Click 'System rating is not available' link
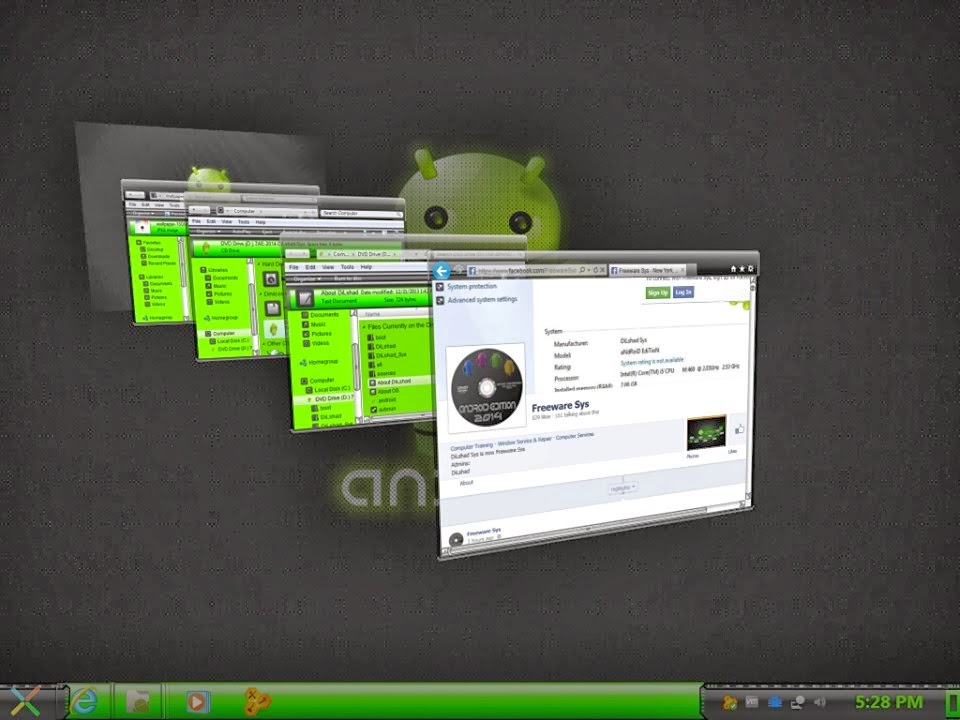This screenshot has width=960, height=720. tap(652, 362)
